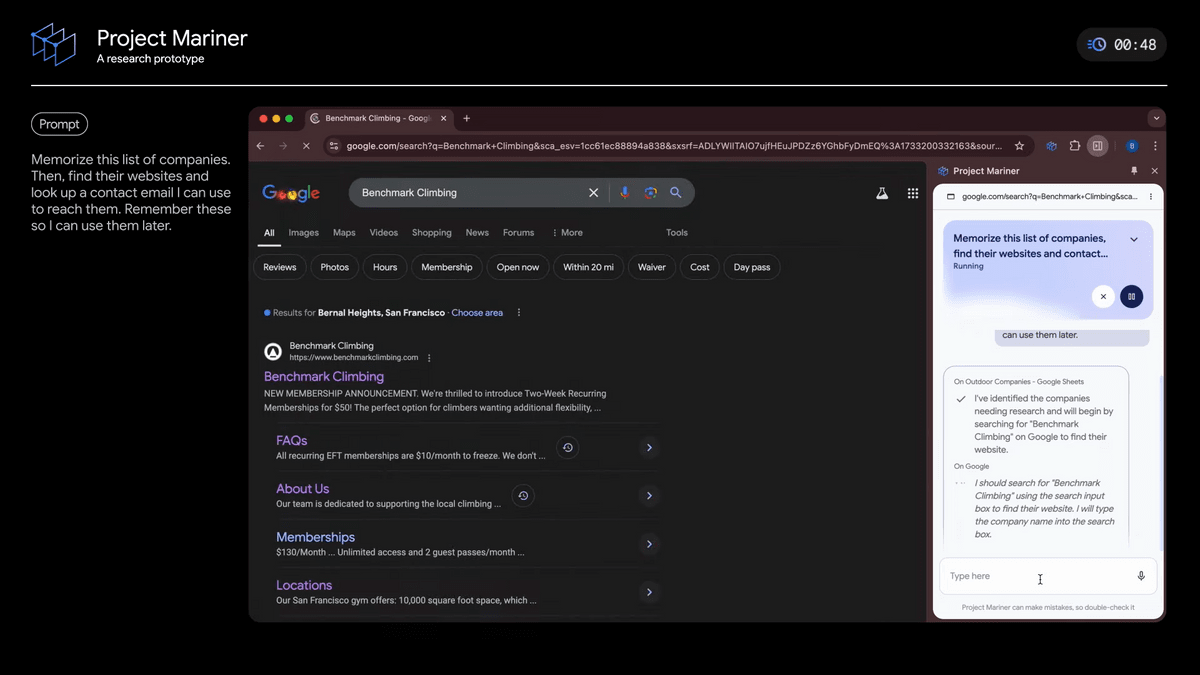
Task: Open the Benchmark Climbing result link
Action: [323, 376]
